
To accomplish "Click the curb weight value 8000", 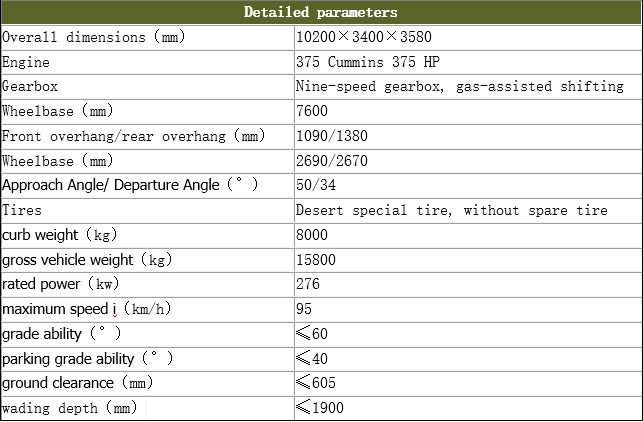I will pos(312,235).
